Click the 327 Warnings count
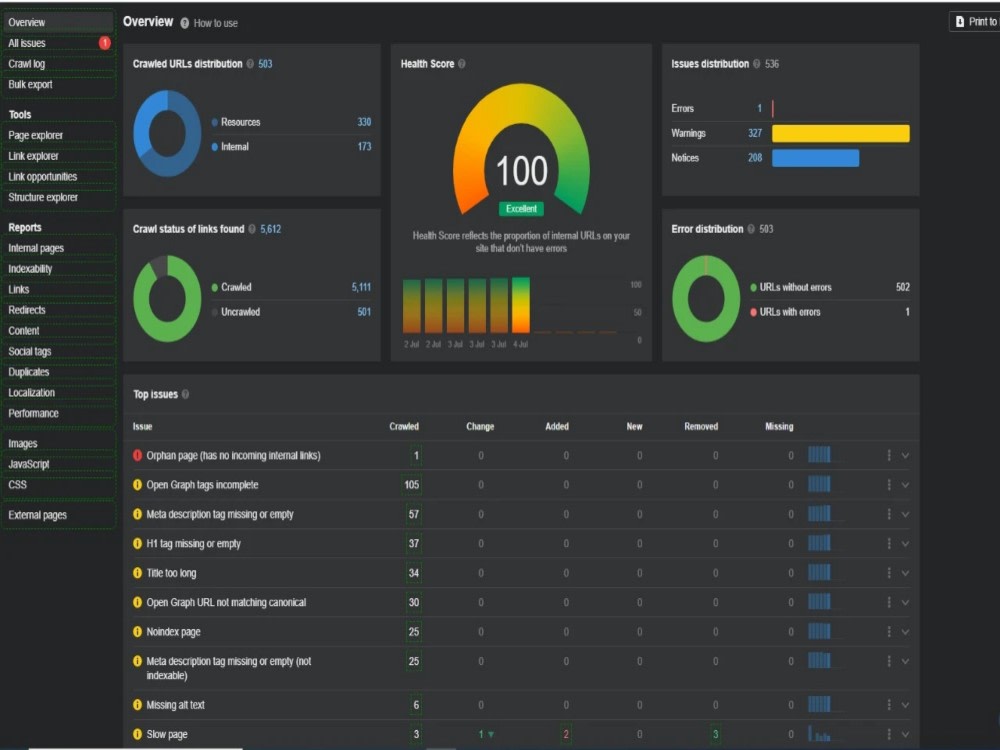 [755, 133]
